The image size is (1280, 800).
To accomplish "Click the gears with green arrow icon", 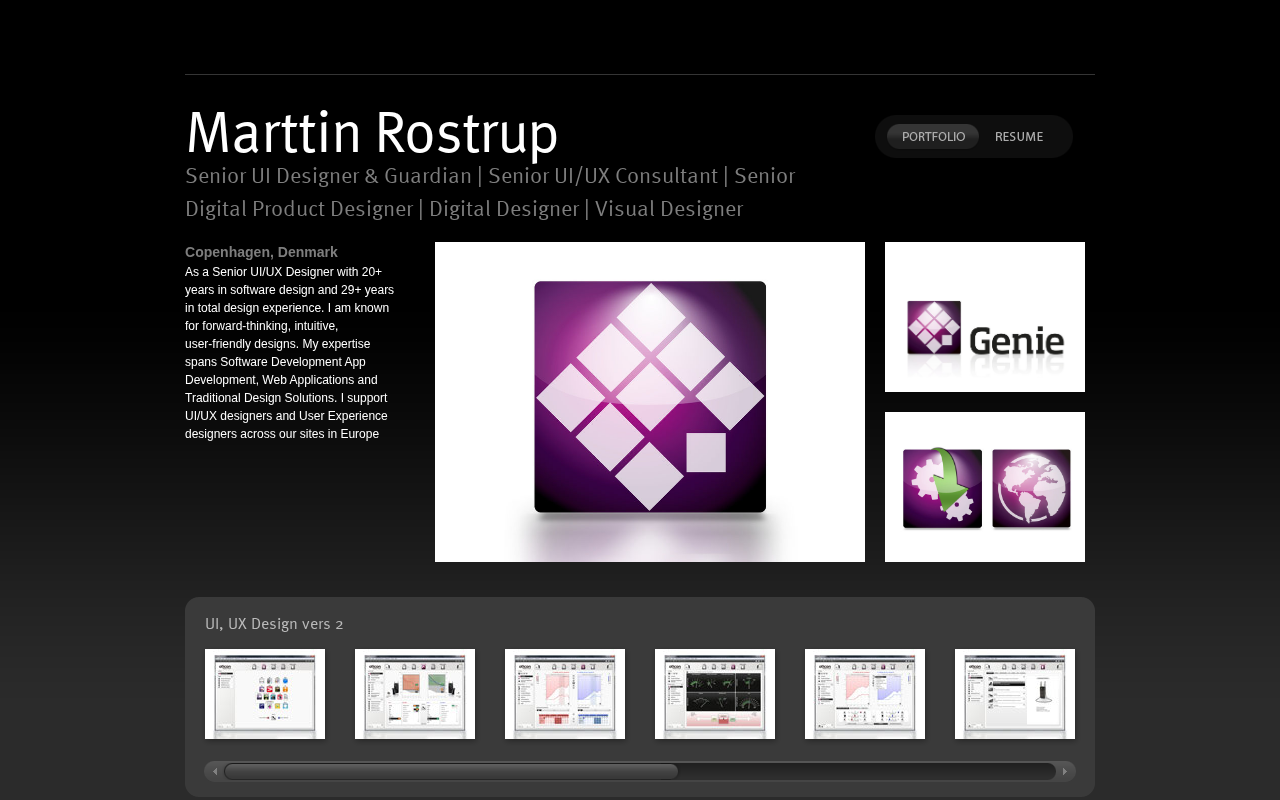I will (942, 488).
